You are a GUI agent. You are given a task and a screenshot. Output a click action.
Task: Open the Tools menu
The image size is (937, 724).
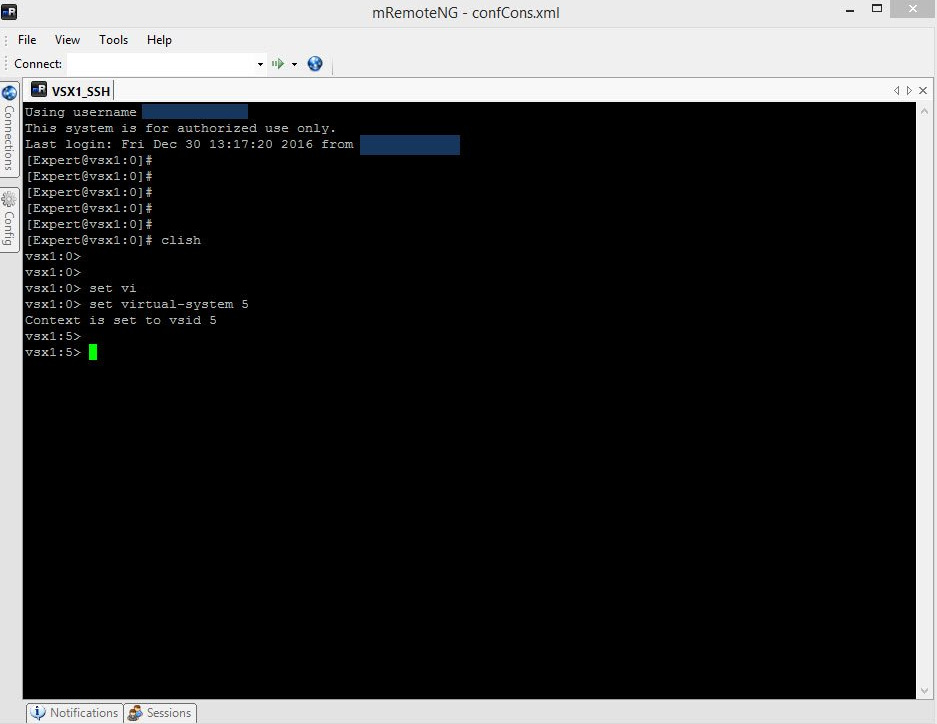pos(114,40)
